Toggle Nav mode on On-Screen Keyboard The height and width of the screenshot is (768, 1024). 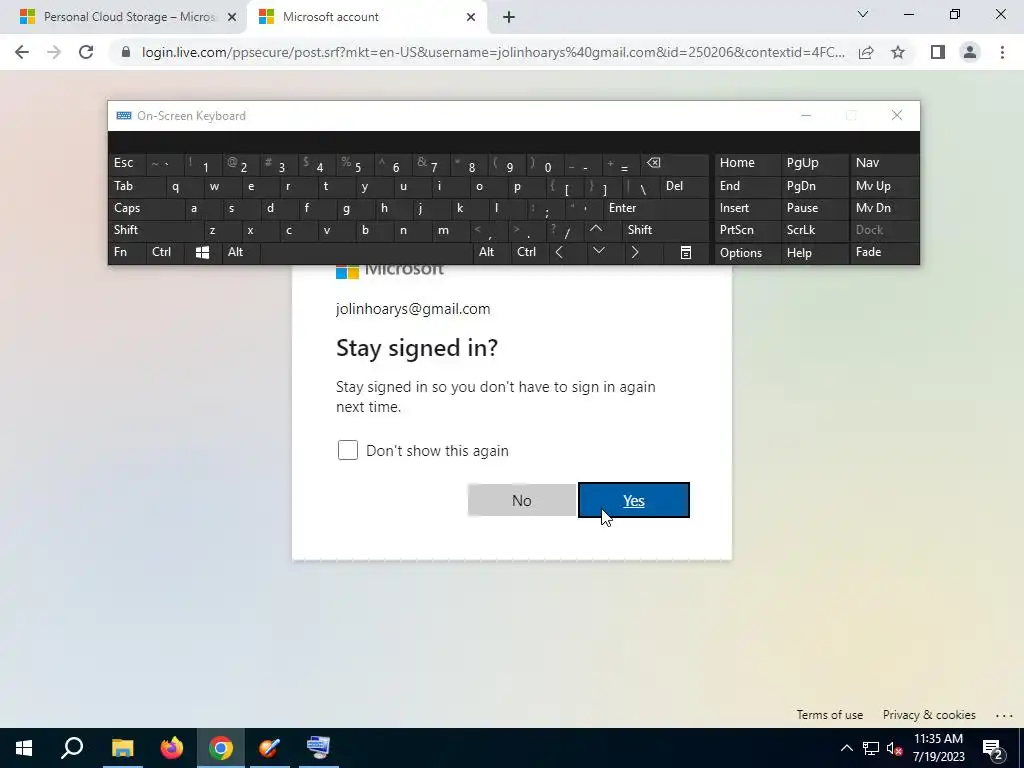(x=884, y=163)
